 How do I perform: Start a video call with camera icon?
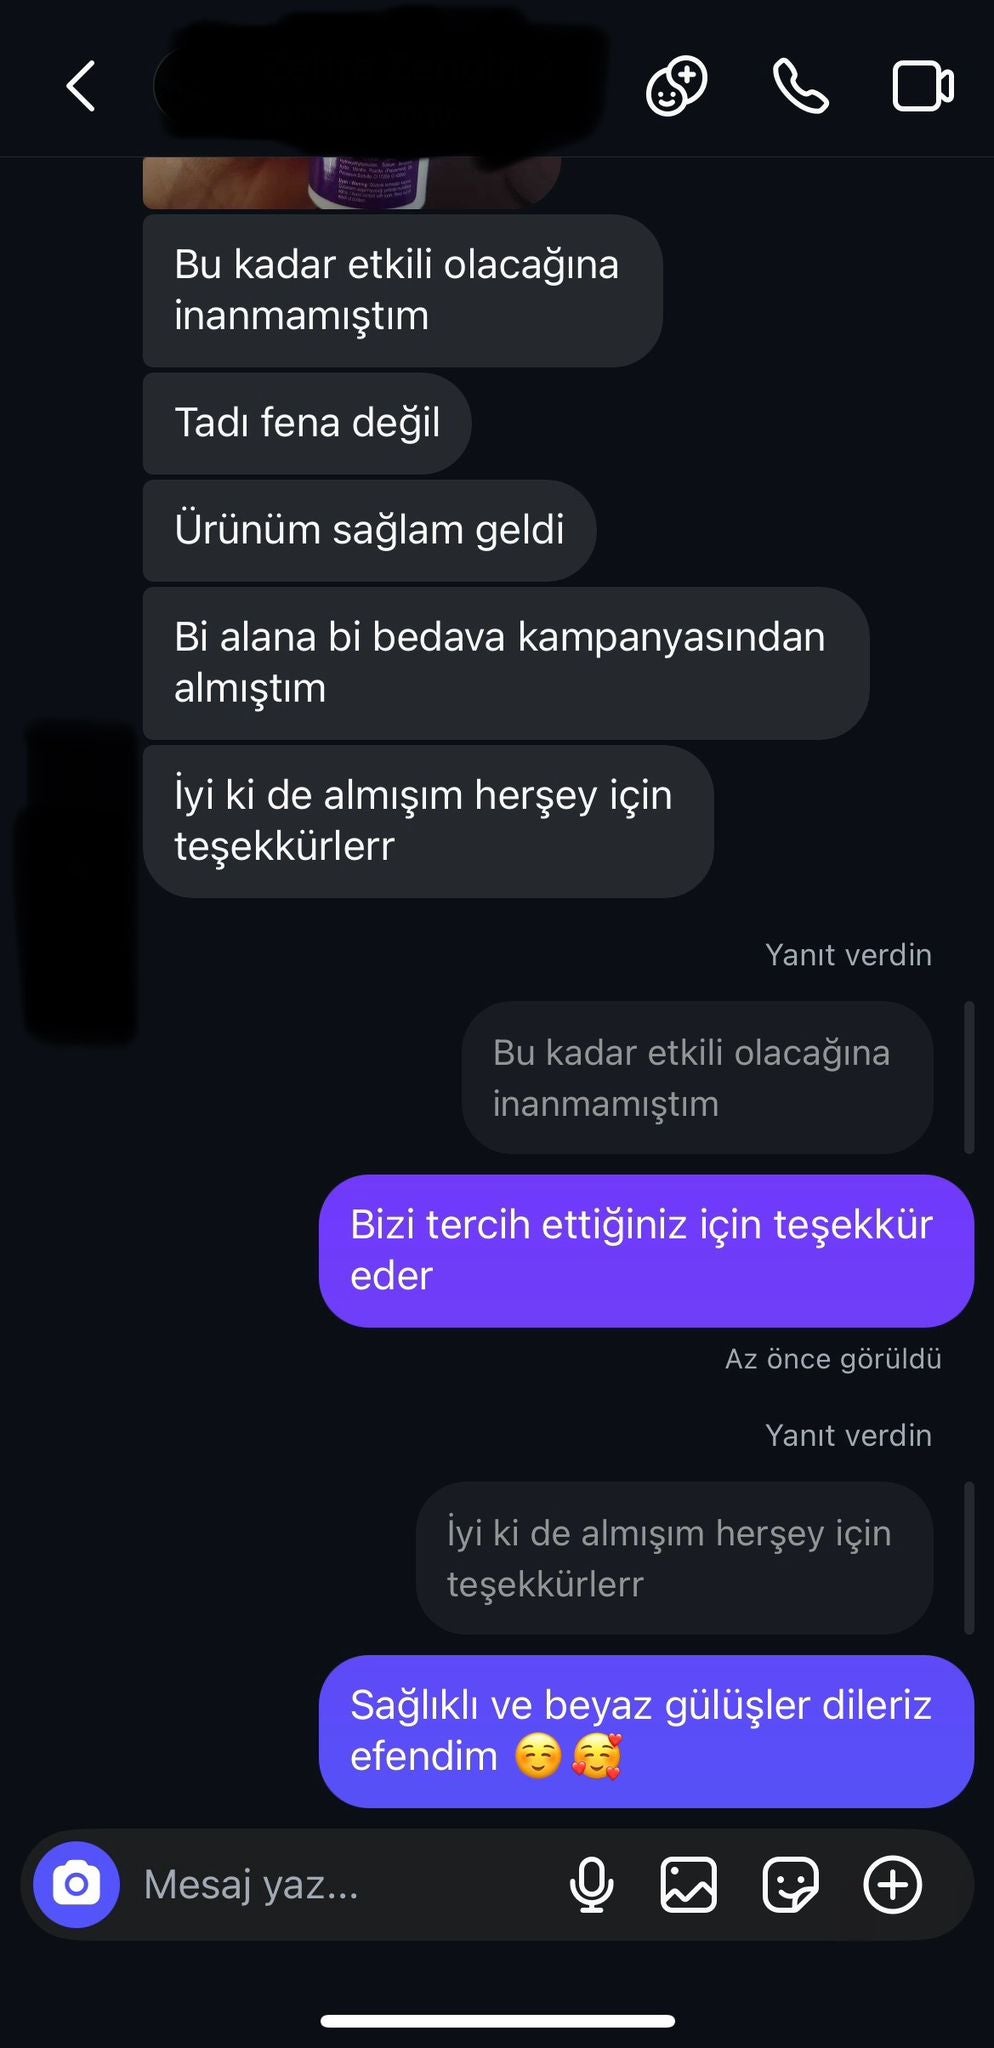click(922, 86)
